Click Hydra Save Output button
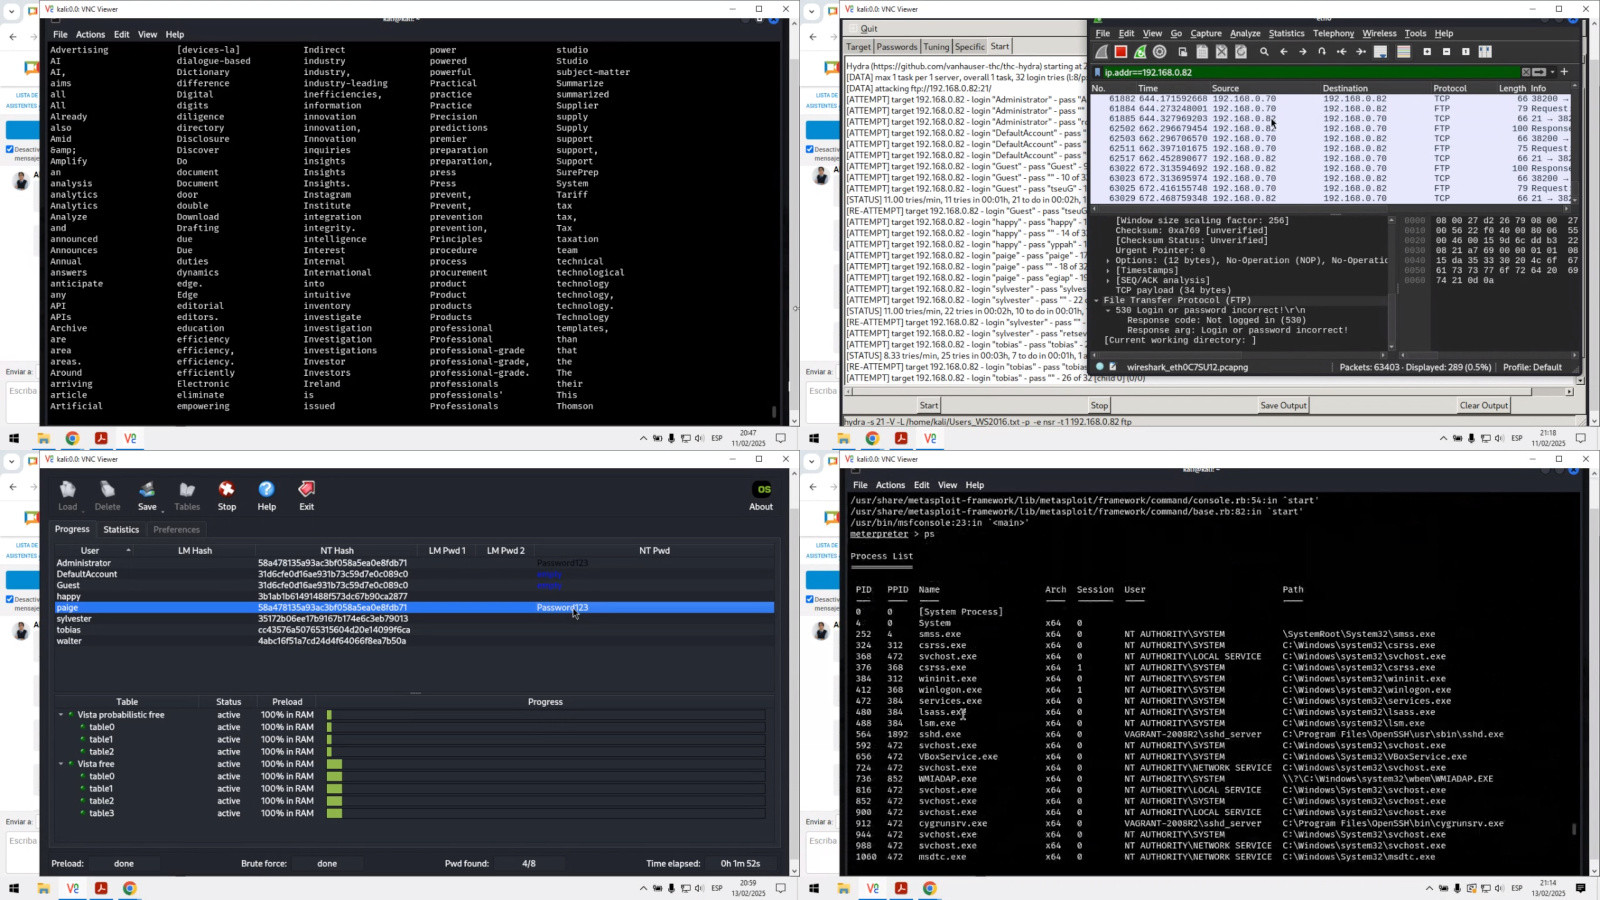 point(1283,405)
